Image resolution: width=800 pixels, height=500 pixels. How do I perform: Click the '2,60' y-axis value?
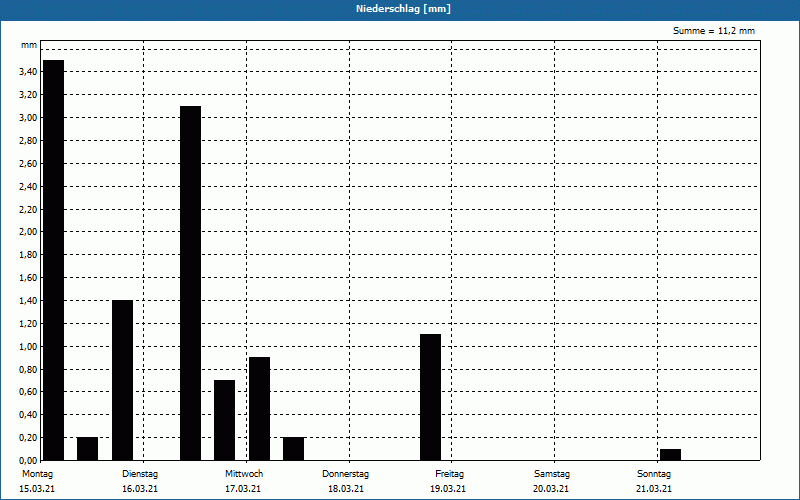click(28, 164)
